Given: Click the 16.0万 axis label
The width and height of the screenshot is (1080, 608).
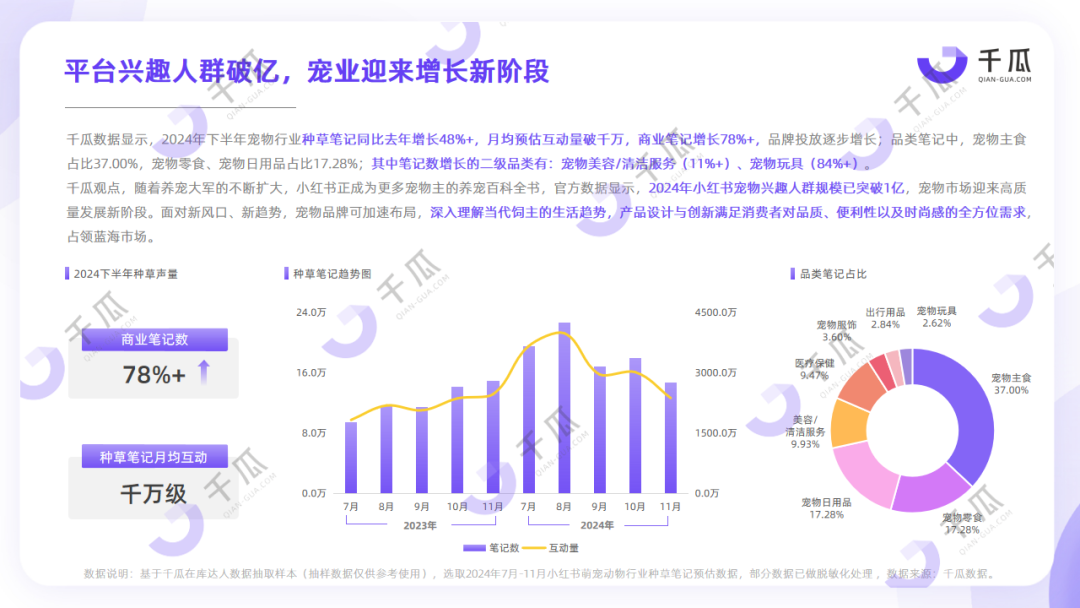Looking at the screenshot, I should [x=311, y=373].
